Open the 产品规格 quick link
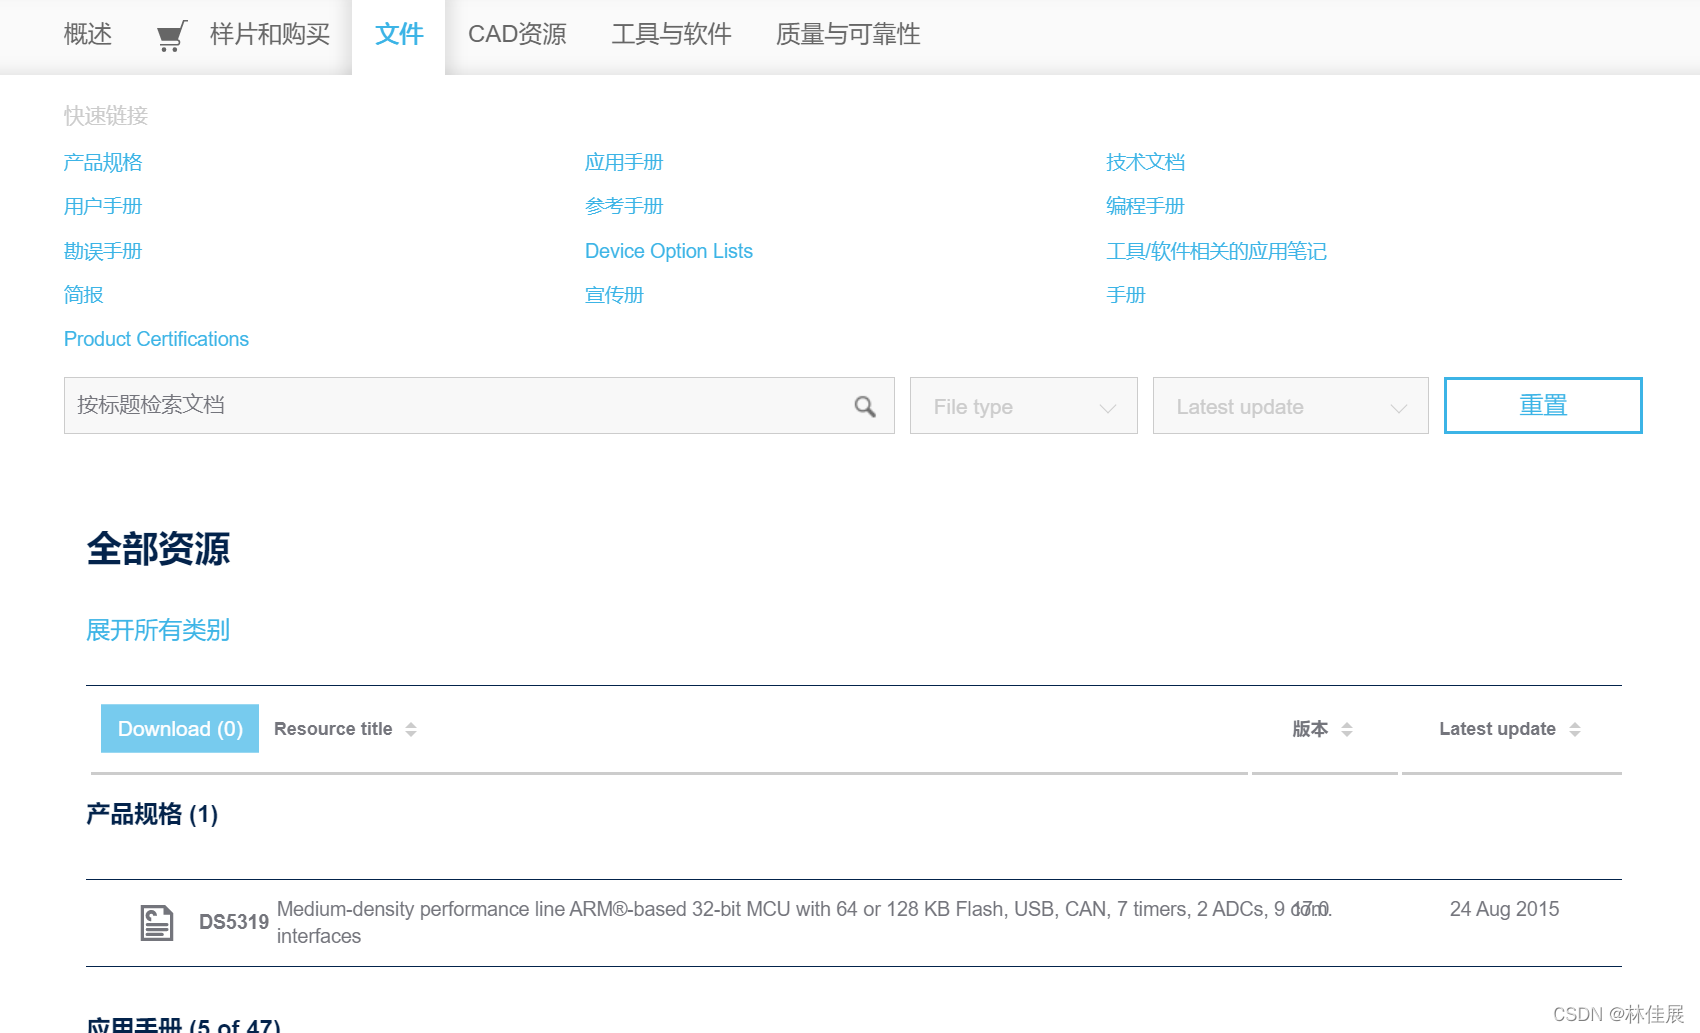 click(x=103, y=162)
